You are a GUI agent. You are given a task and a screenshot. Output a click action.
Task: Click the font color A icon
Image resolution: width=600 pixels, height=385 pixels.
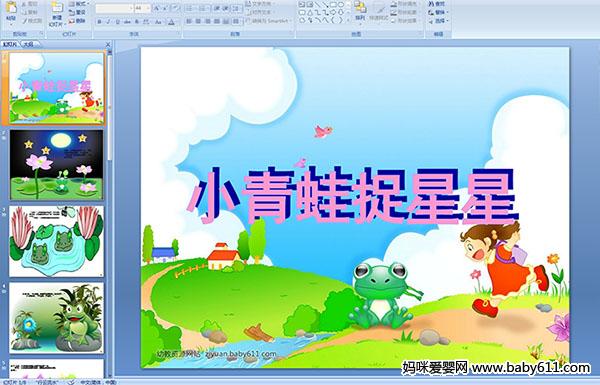click(x=171, y=22)
